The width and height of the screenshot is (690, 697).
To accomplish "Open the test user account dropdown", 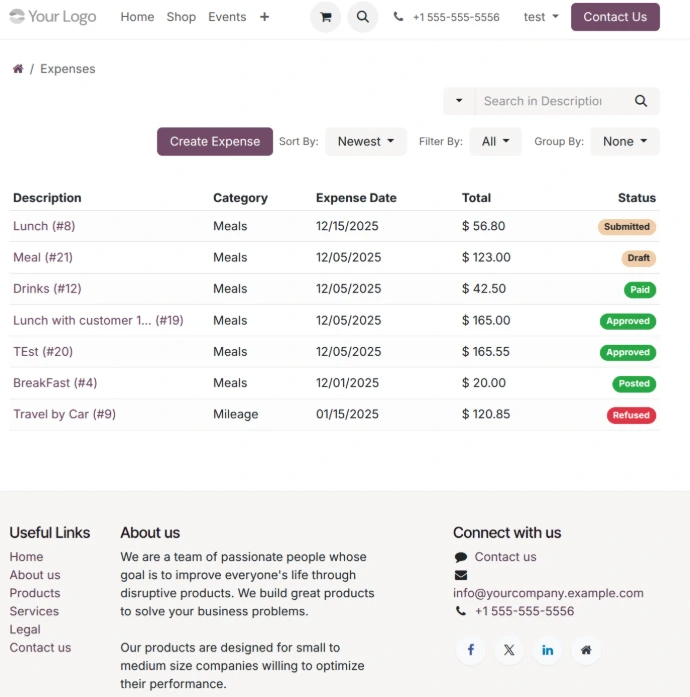I will tap(541, 17).
